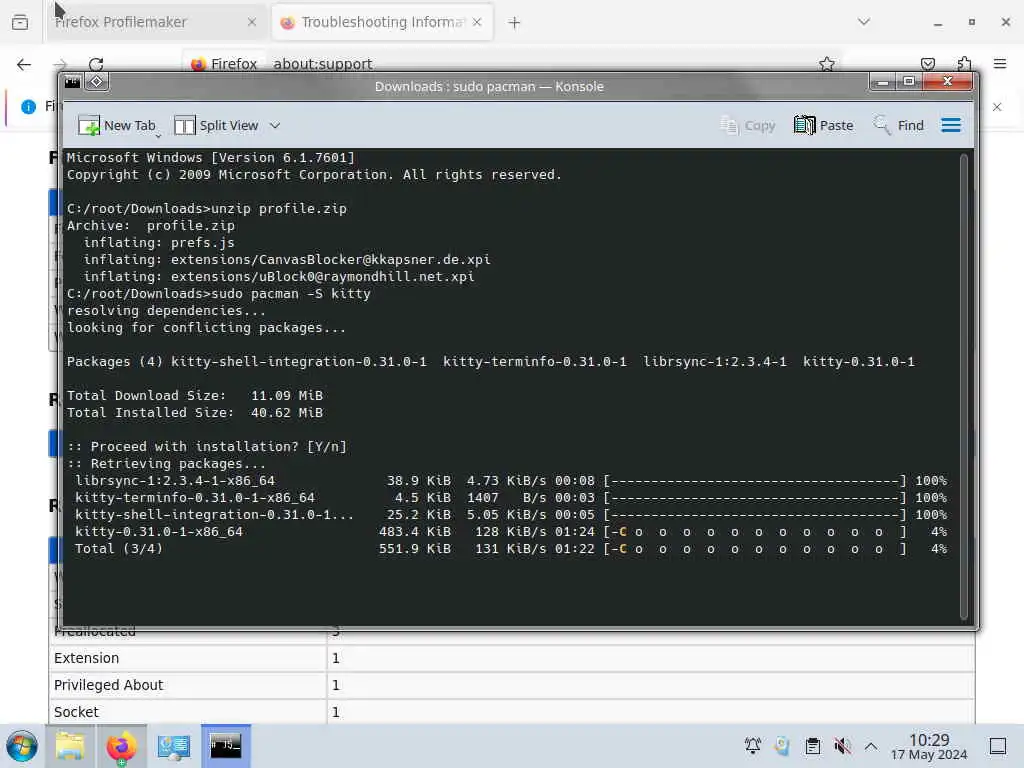Reload the Firefox page
This screenshot has height=768, width=1024.
pos(96,64)
